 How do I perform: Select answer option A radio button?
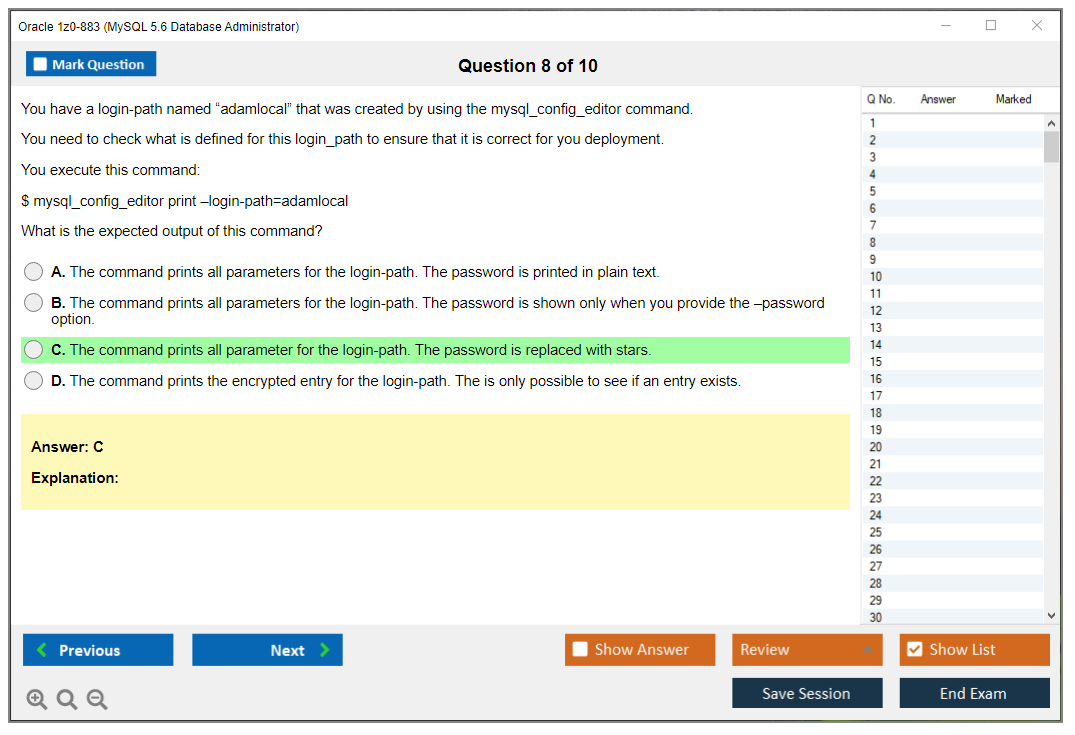[33, 271]
